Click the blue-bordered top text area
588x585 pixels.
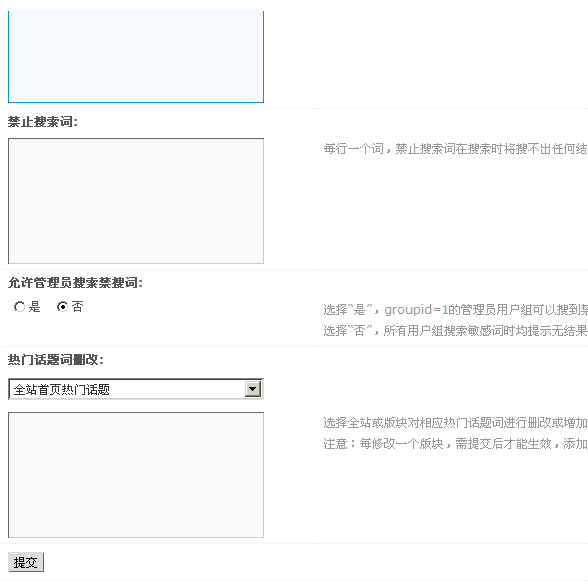tap(136, 56)
